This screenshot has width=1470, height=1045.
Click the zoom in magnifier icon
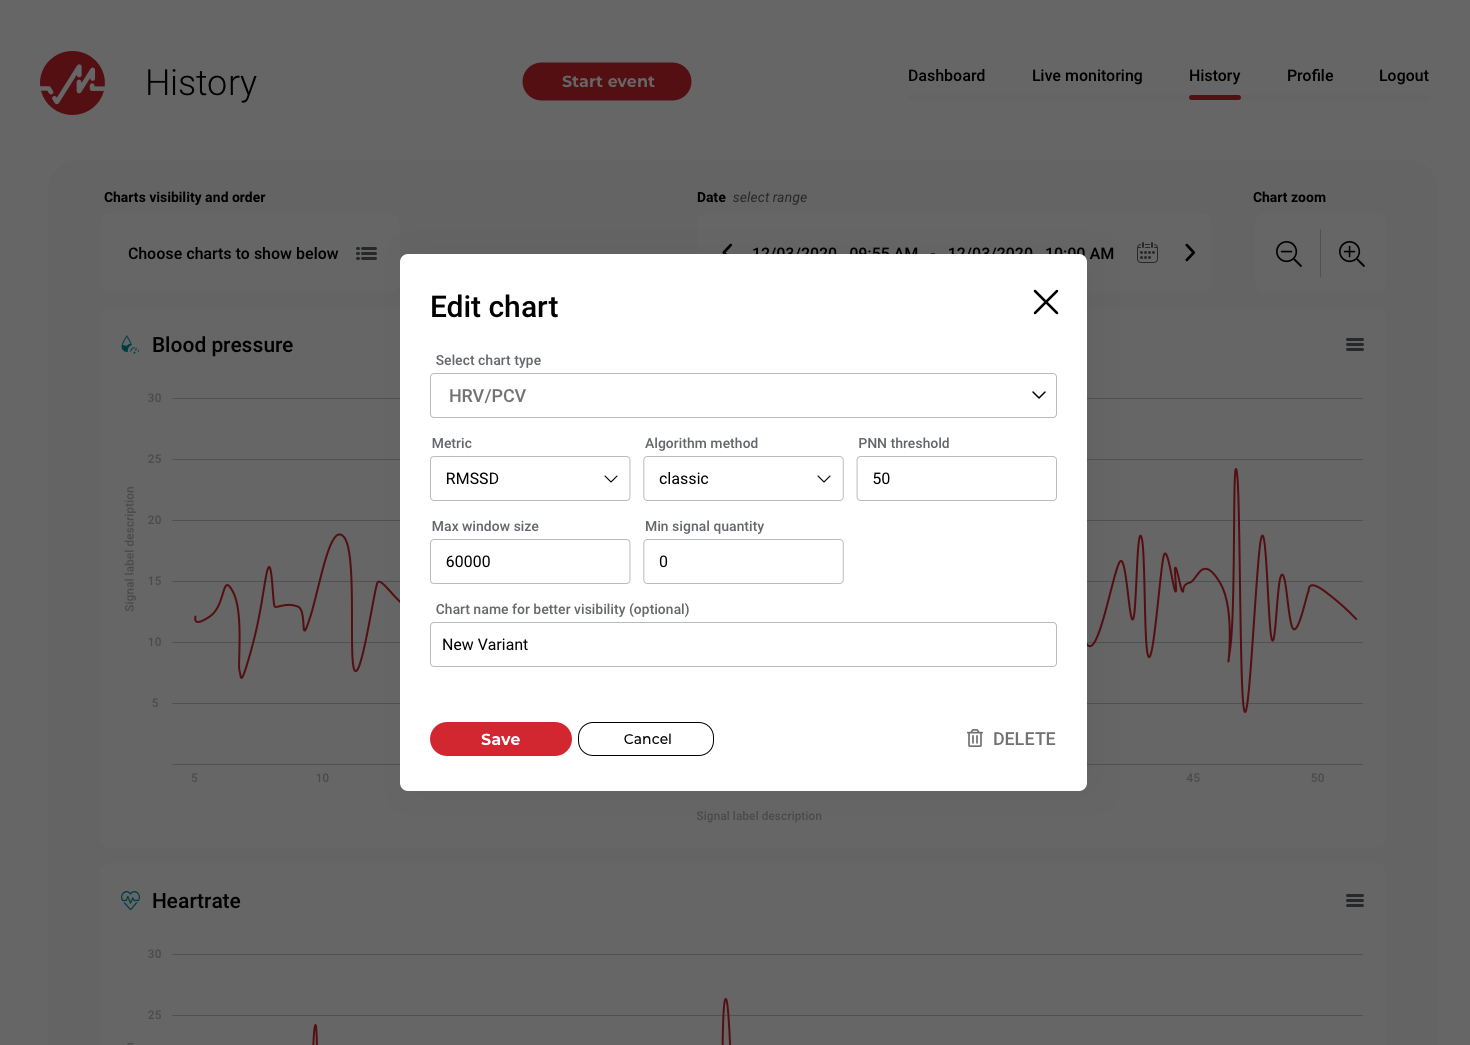(x=1351, y=254)
